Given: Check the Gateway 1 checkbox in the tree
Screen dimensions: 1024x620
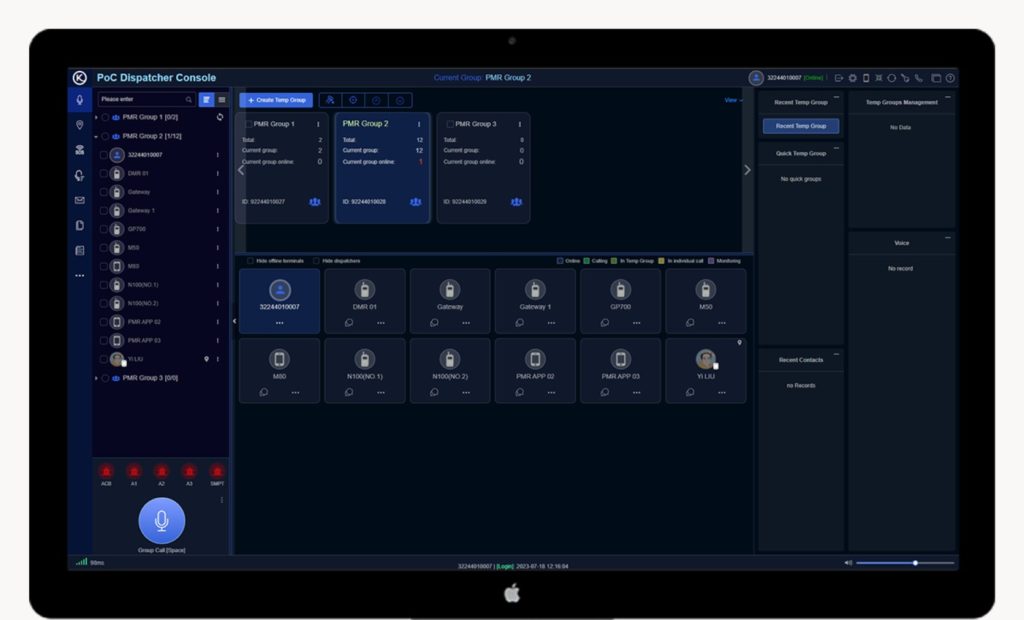Looking at the screenshot, I should 103,211.
